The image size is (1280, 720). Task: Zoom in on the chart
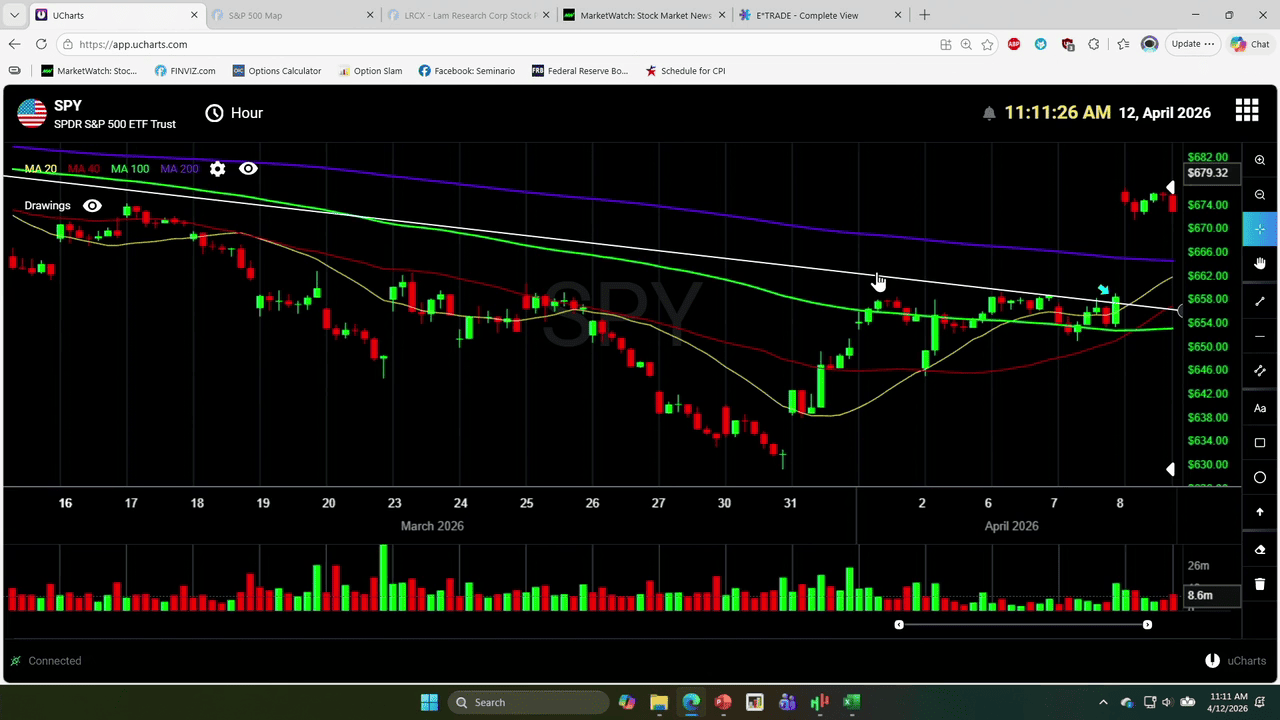point(1260,160)
